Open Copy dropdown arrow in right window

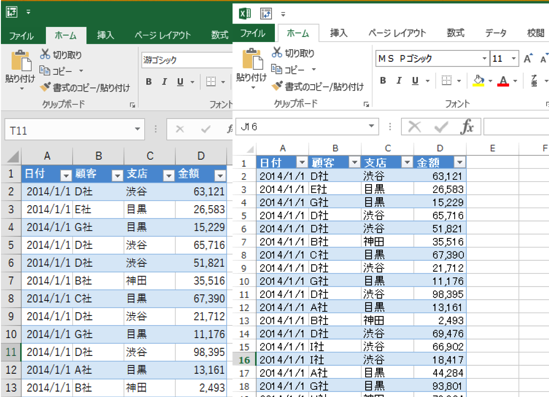314,69
